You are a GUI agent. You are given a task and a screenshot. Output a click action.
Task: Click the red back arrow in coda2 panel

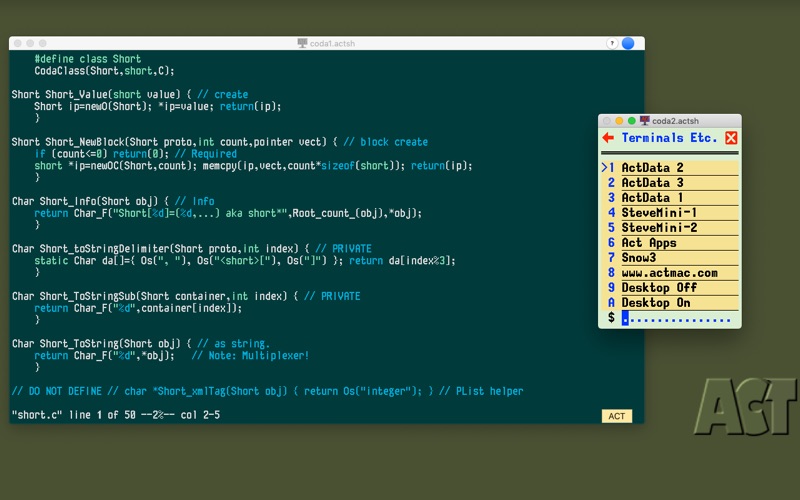[x=608, y=138]
